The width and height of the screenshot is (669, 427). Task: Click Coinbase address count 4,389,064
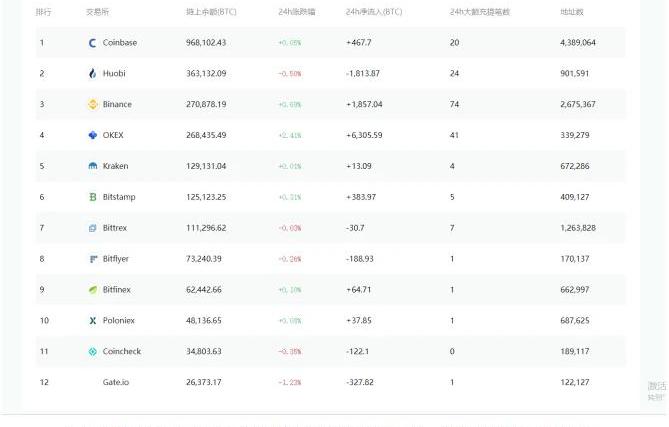(578, 43)
